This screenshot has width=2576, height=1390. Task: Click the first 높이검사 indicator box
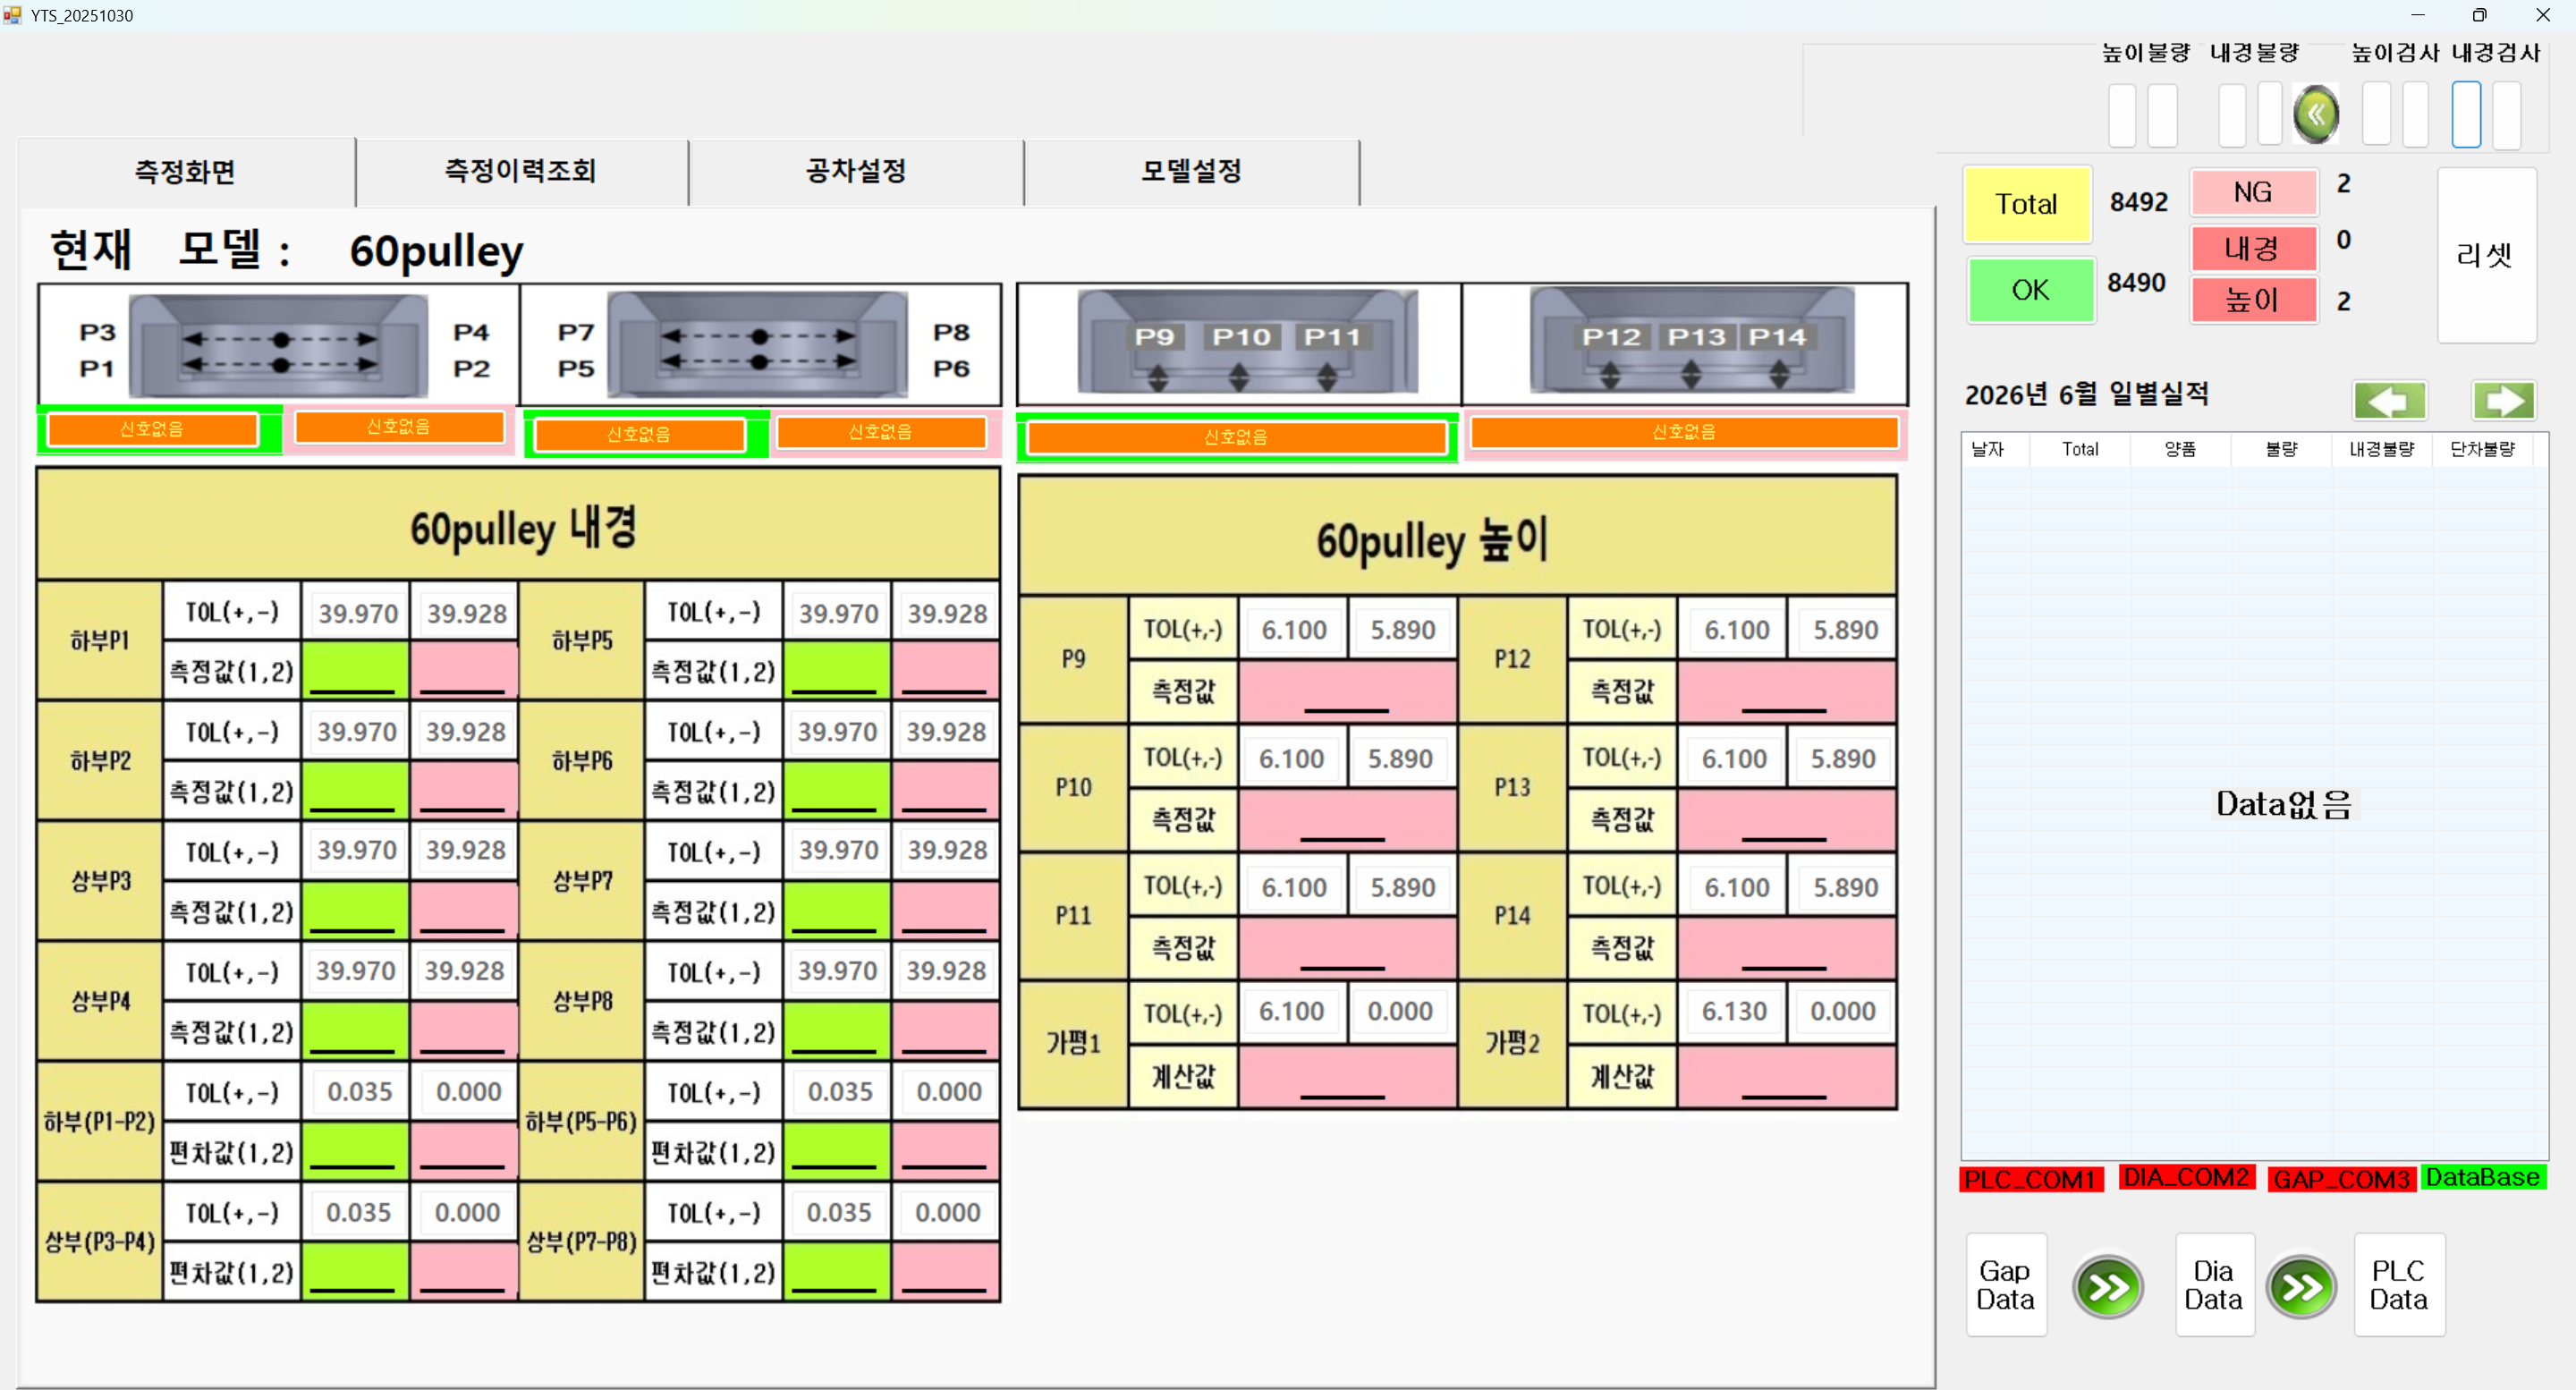2376,115
